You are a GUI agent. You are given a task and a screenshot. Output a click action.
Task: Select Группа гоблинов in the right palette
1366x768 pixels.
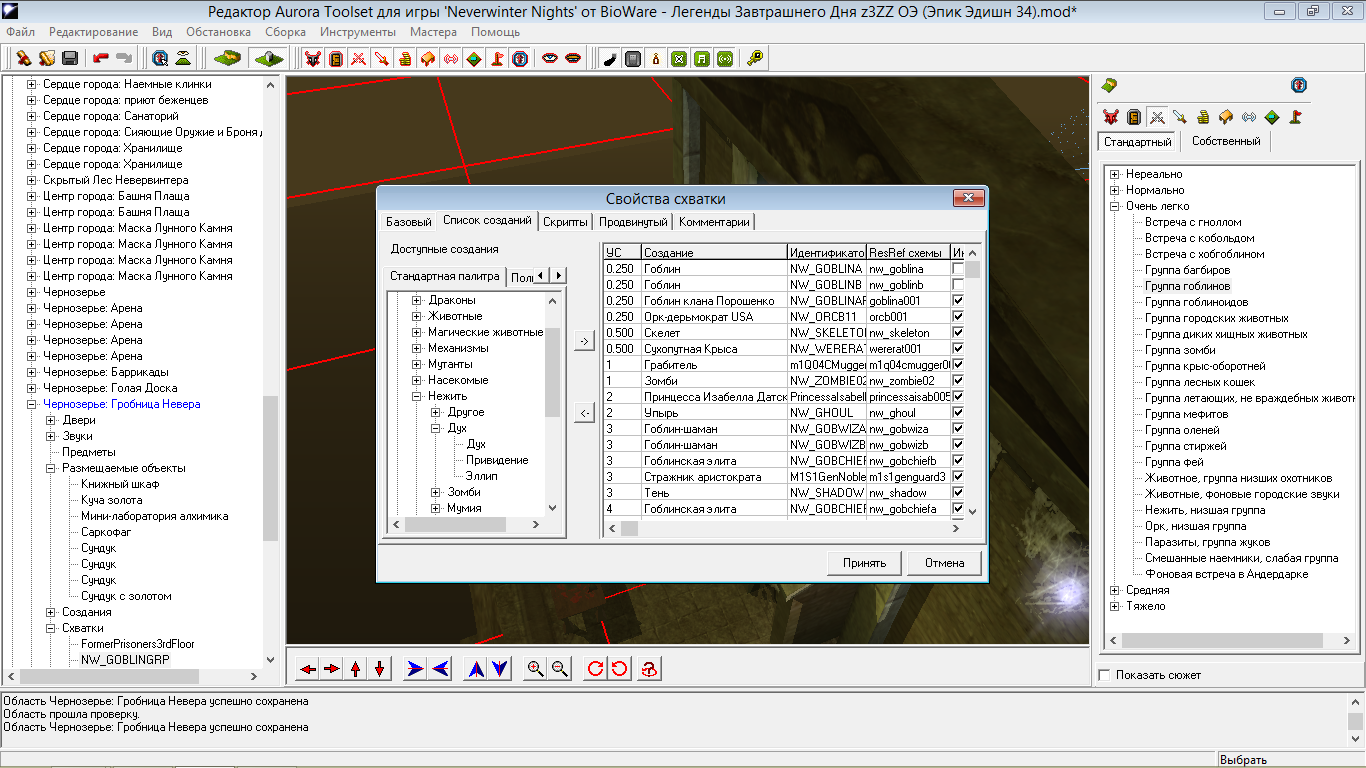pos(1187,286)
